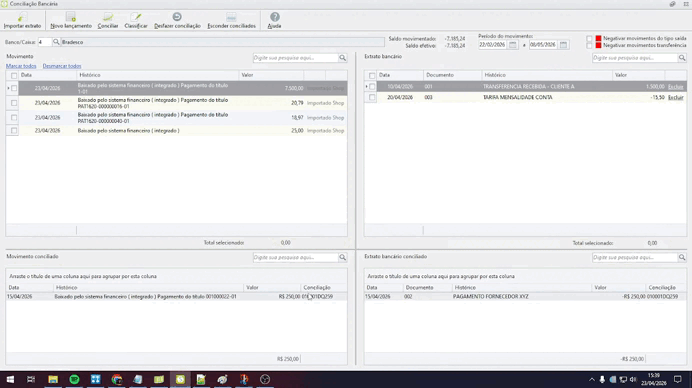Open the Ajuda help icon
This screenshot has height=388, width=692.
click(275, 20)
